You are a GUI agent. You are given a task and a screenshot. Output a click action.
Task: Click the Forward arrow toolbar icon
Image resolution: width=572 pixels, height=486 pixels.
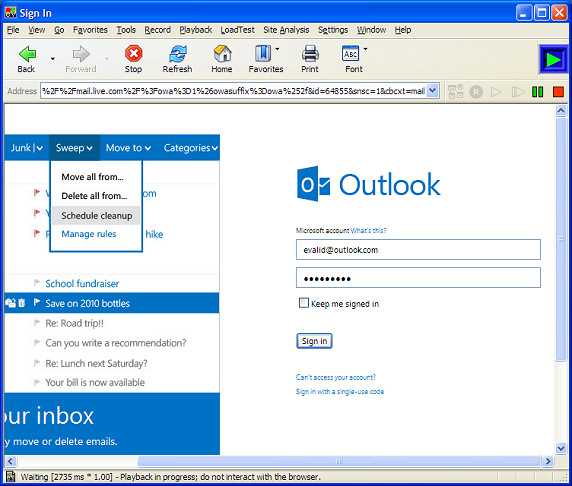coord(81,54)
